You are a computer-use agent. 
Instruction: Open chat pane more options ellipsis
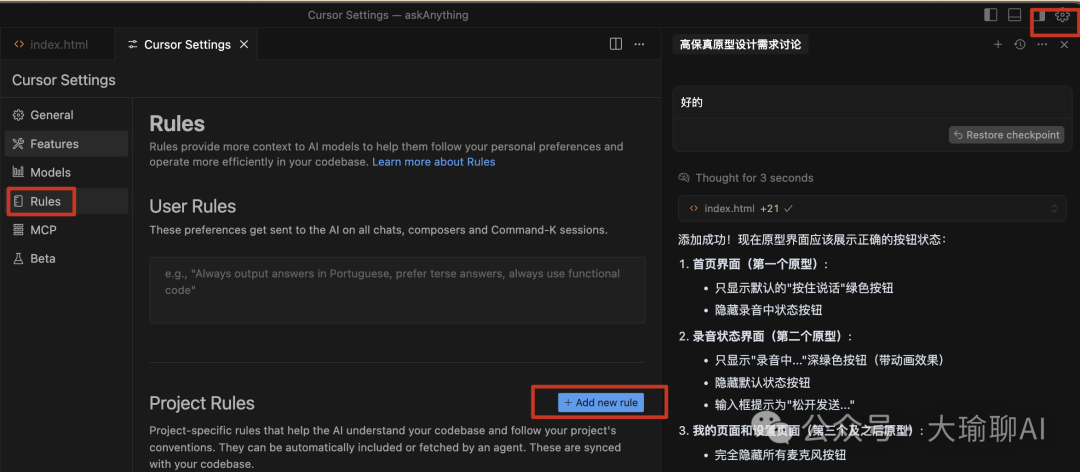tap(1042, 45)
